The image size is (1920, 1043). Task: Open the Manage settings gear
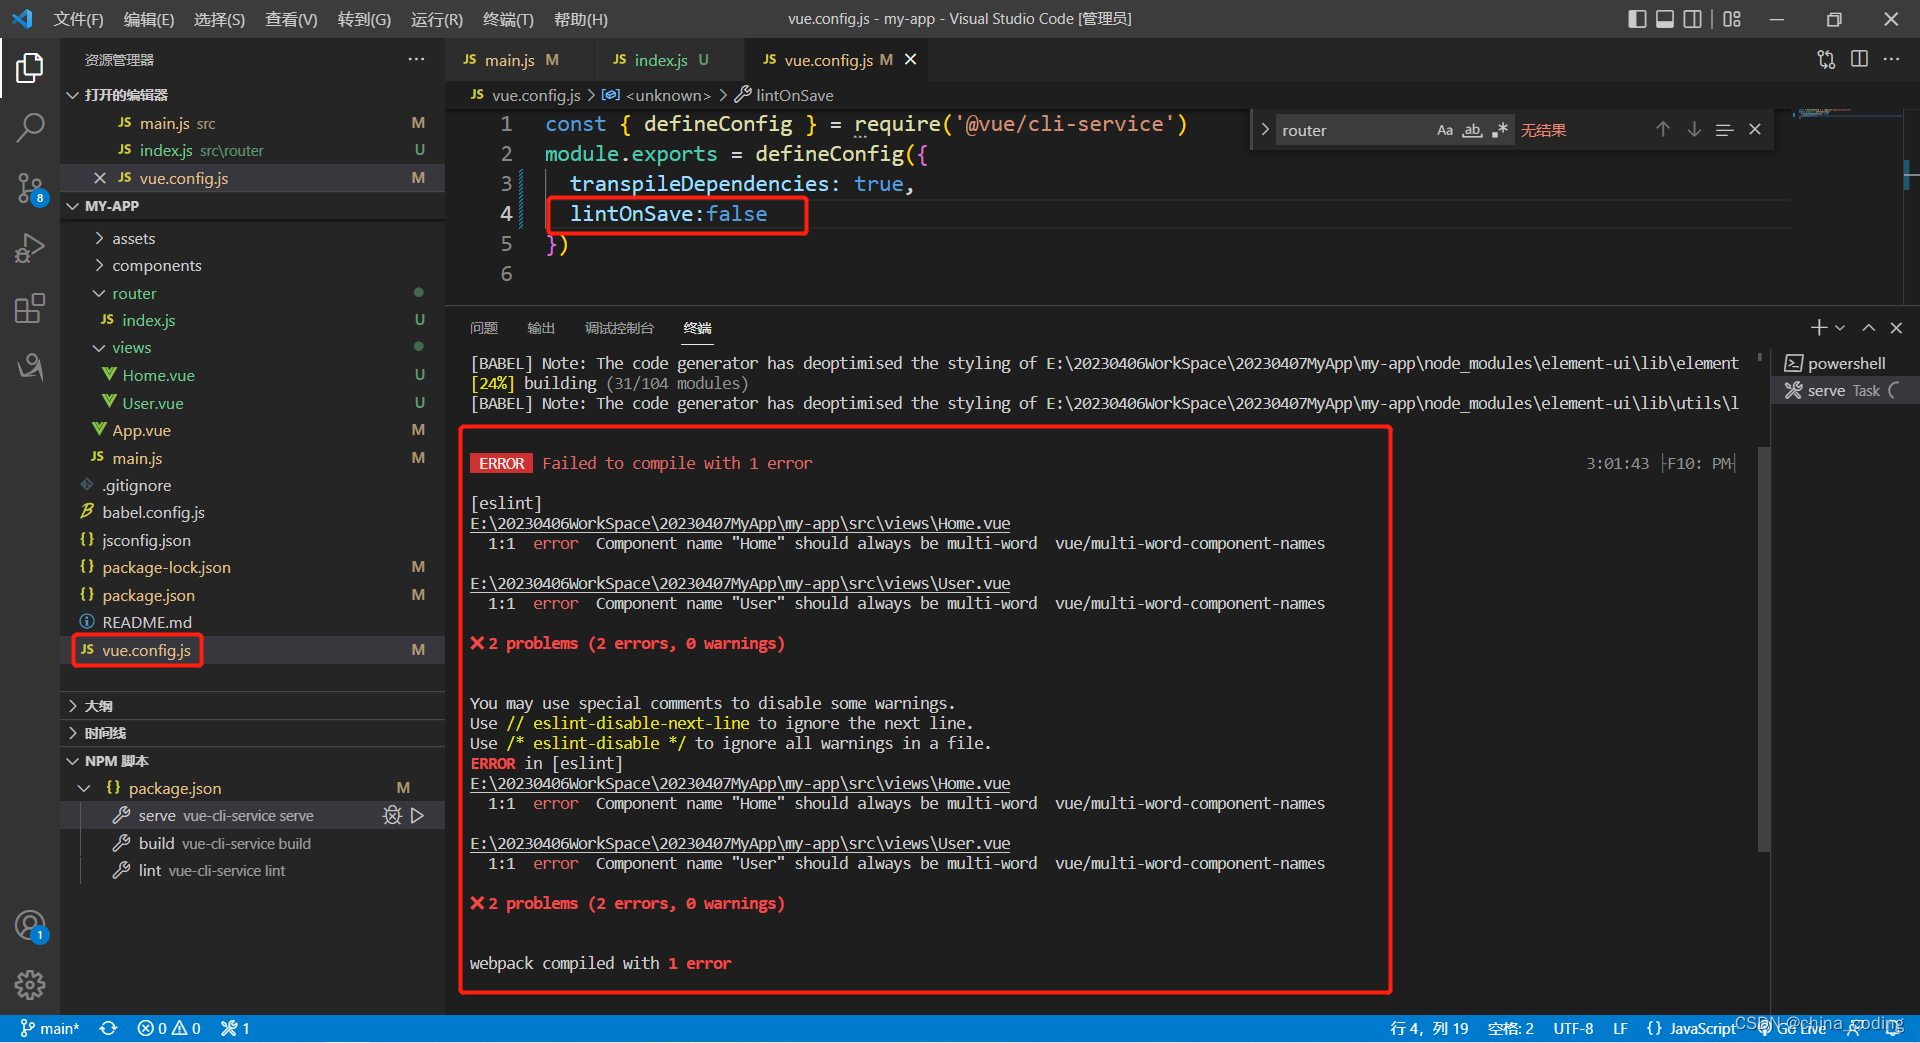30,985
